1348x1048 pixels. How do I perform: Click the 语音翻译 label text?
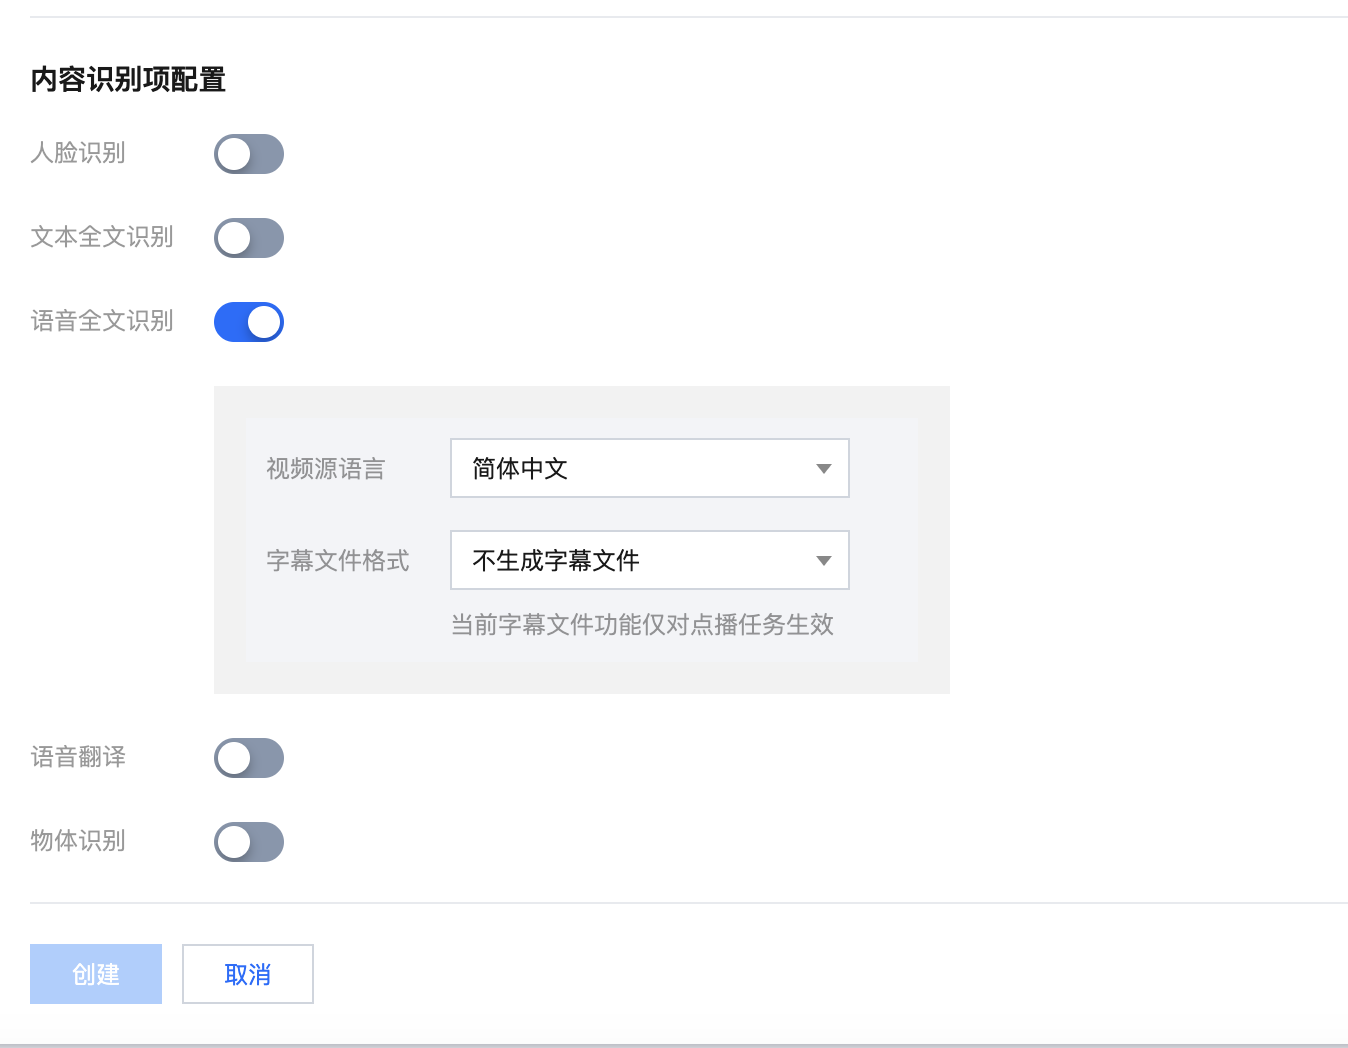[x=78, y=757]
